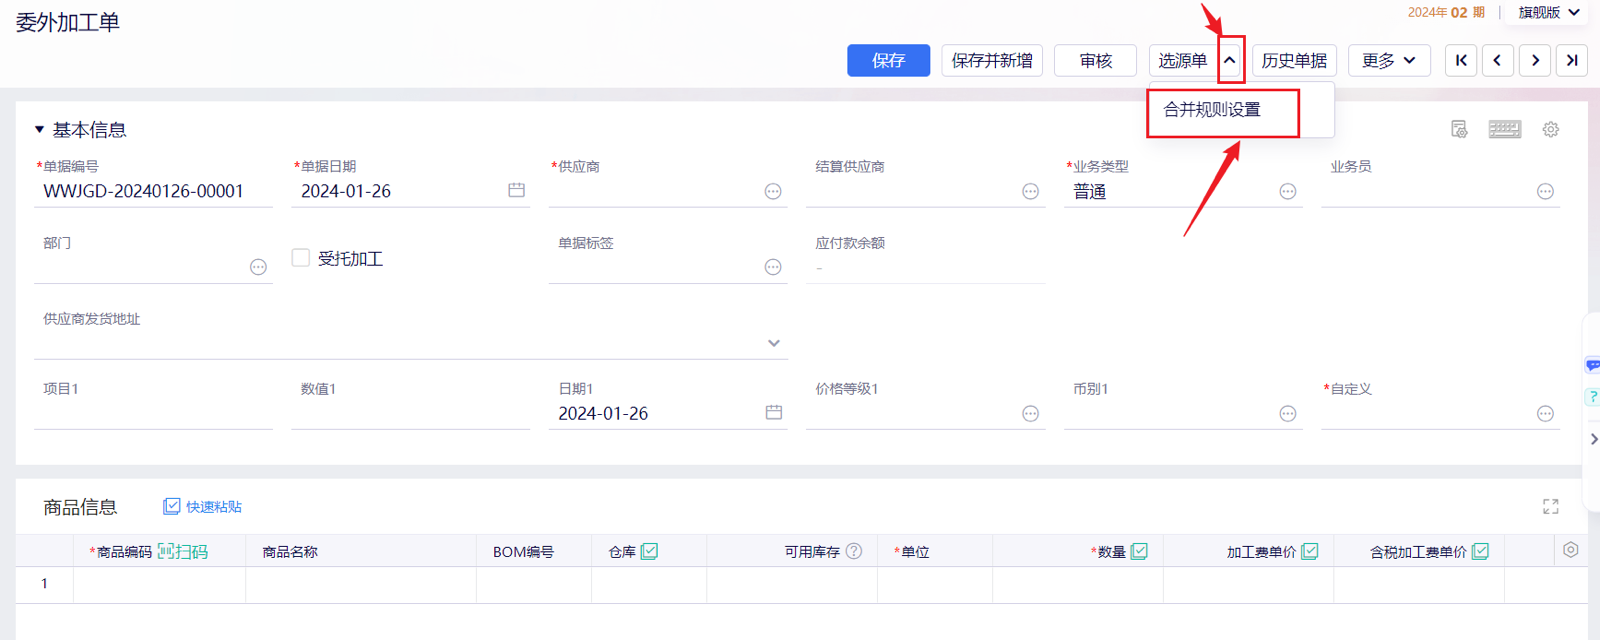Tick the 受托加工 checkbox
This screenshot has height=640, width=1600.
(300, 258)
